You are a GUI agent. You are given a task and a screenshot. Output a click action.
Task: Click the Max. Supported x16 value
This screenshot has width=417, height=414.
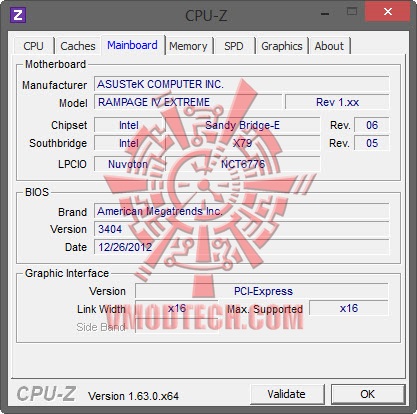[349, 308]
